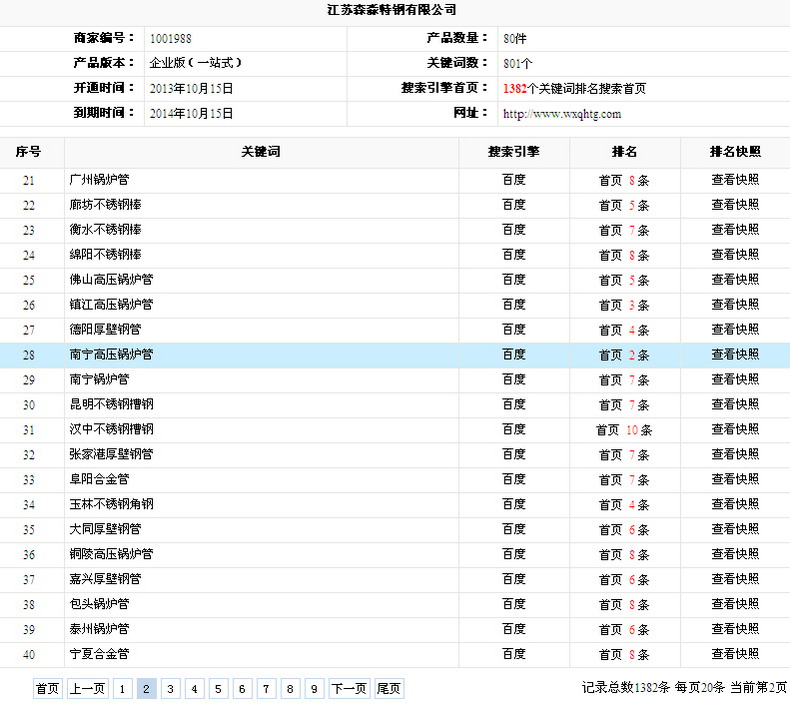
Task: Select the 记录总数1382条 summary text
Action: [x=626, y=687]
